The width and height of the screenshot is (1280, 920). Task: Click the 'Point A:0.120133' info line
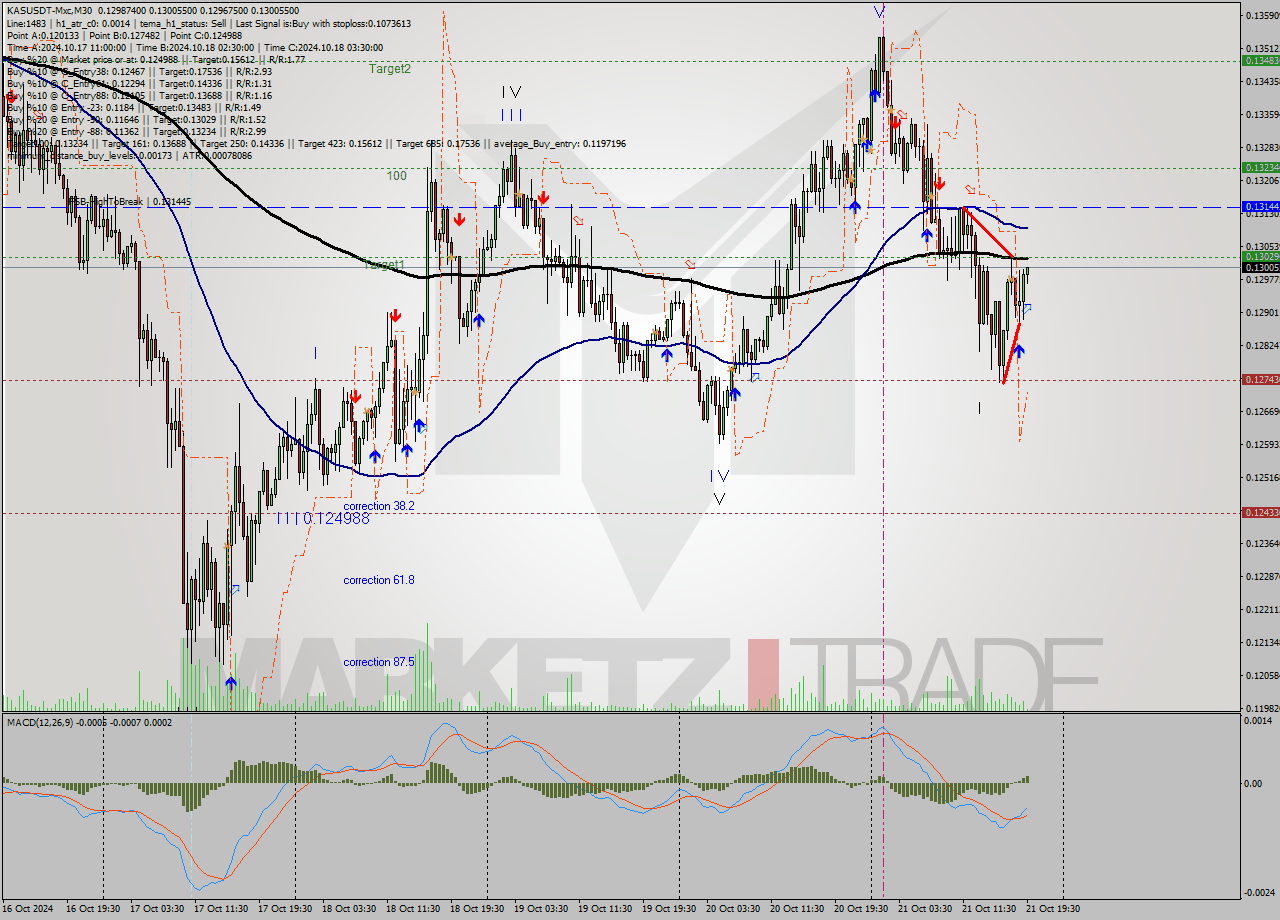(x=43, y=35)
